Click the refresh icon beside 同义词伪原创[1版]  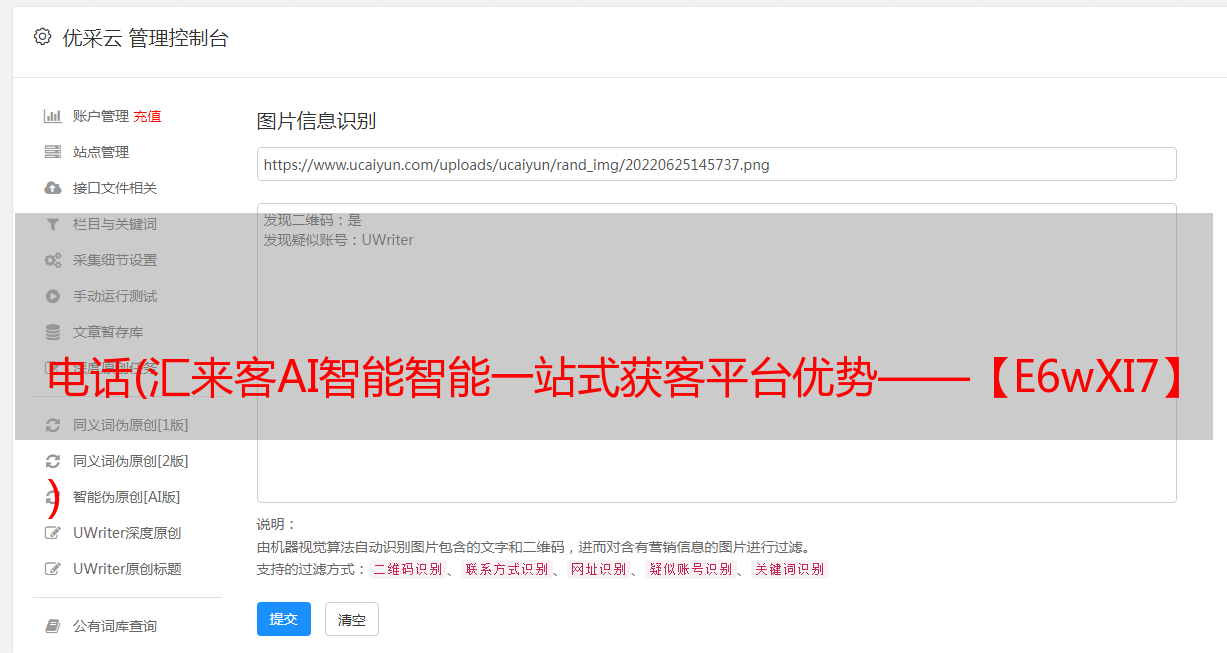point(53,425)
